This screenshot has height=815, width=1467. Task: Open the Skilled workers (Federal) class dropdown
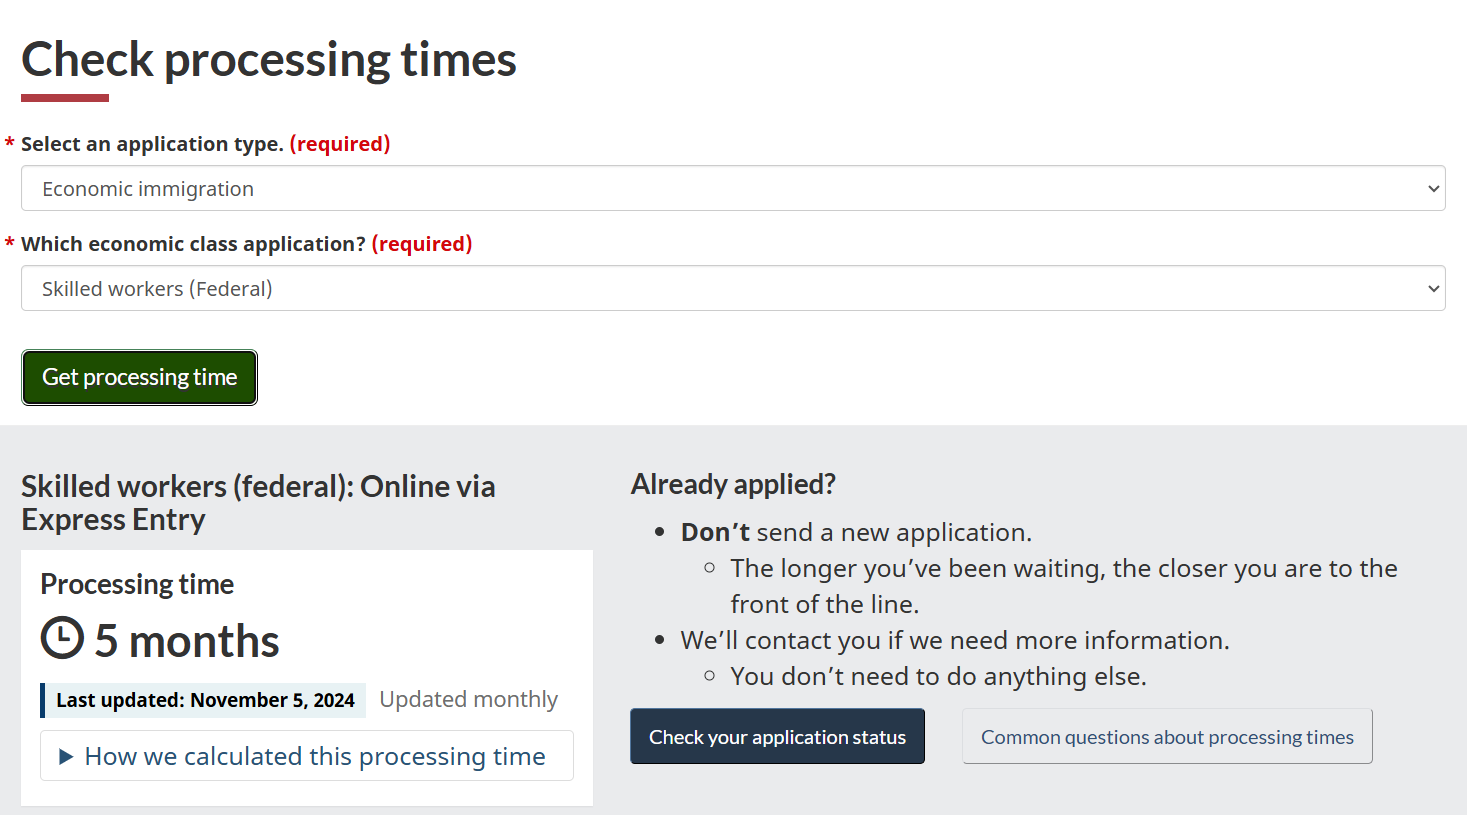click(x=733, y=288)
